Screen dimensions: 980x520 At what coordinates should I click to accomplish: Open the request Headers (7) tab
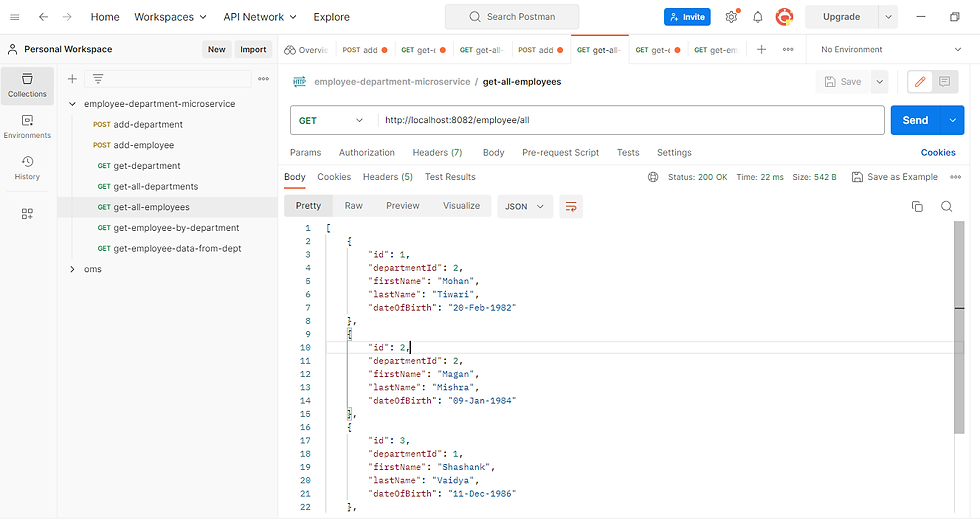438,152
